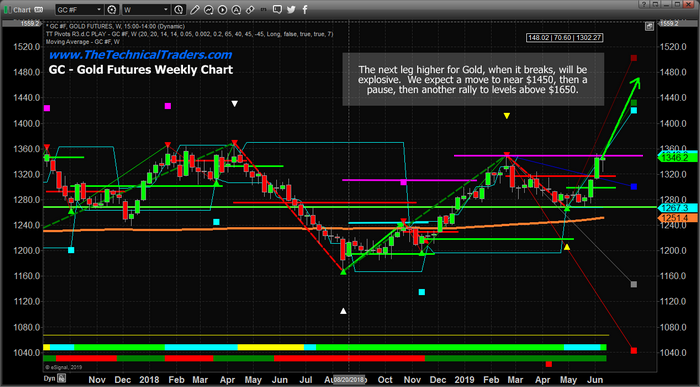The width and height of the screenshot is (700, 387).
Task: Click the bar replay play icon
Action: [222, 9]
